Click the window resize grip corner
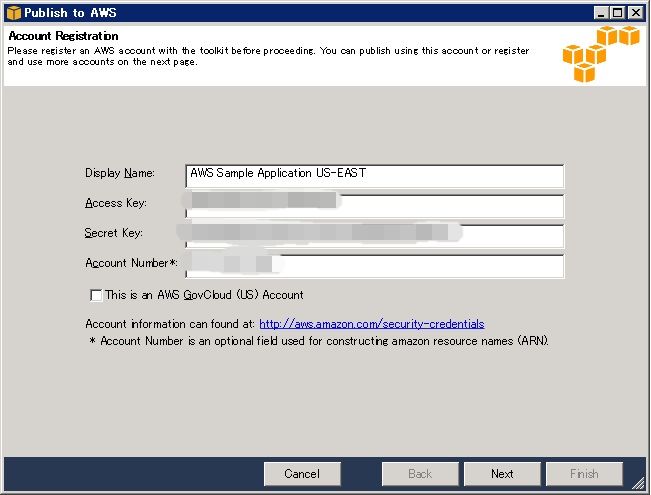 tap(638, 483)
